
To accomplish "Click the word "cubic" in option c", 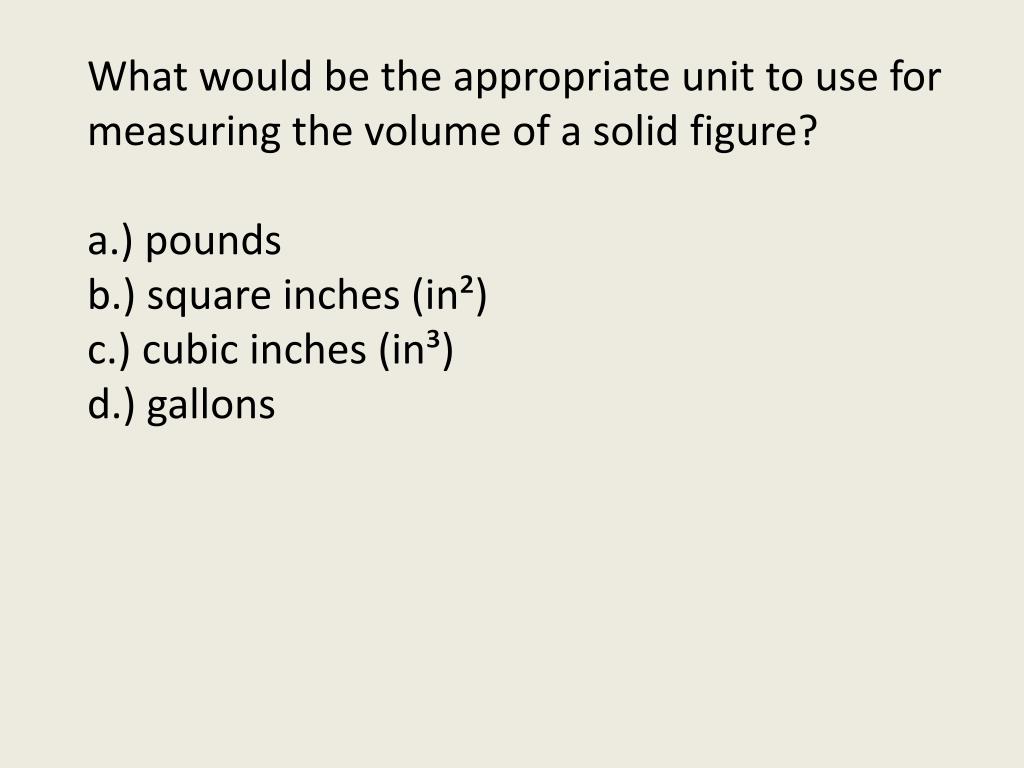I will [191, 349].
